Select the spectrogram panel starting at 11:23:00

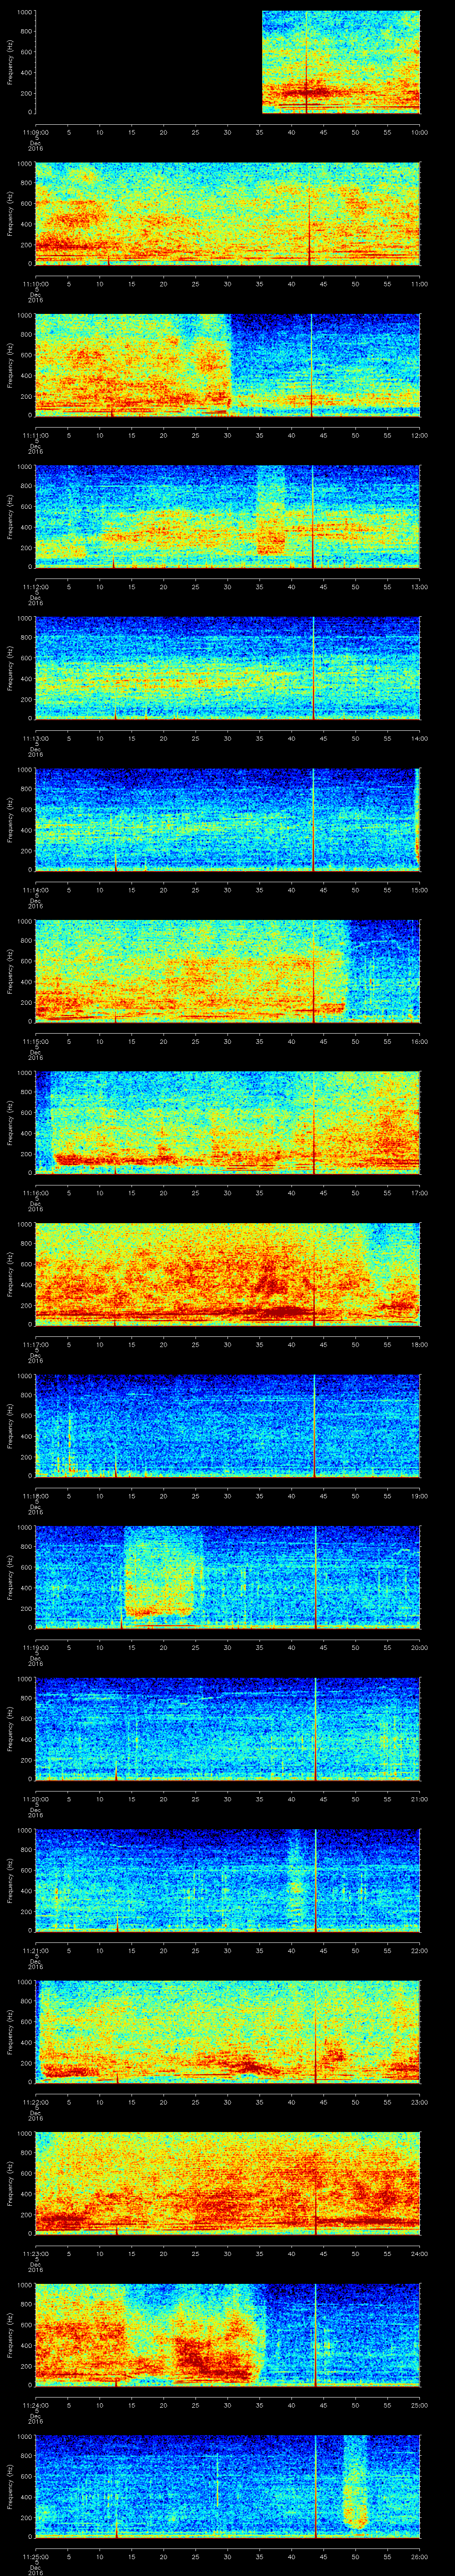click(x=228, y=2183)
